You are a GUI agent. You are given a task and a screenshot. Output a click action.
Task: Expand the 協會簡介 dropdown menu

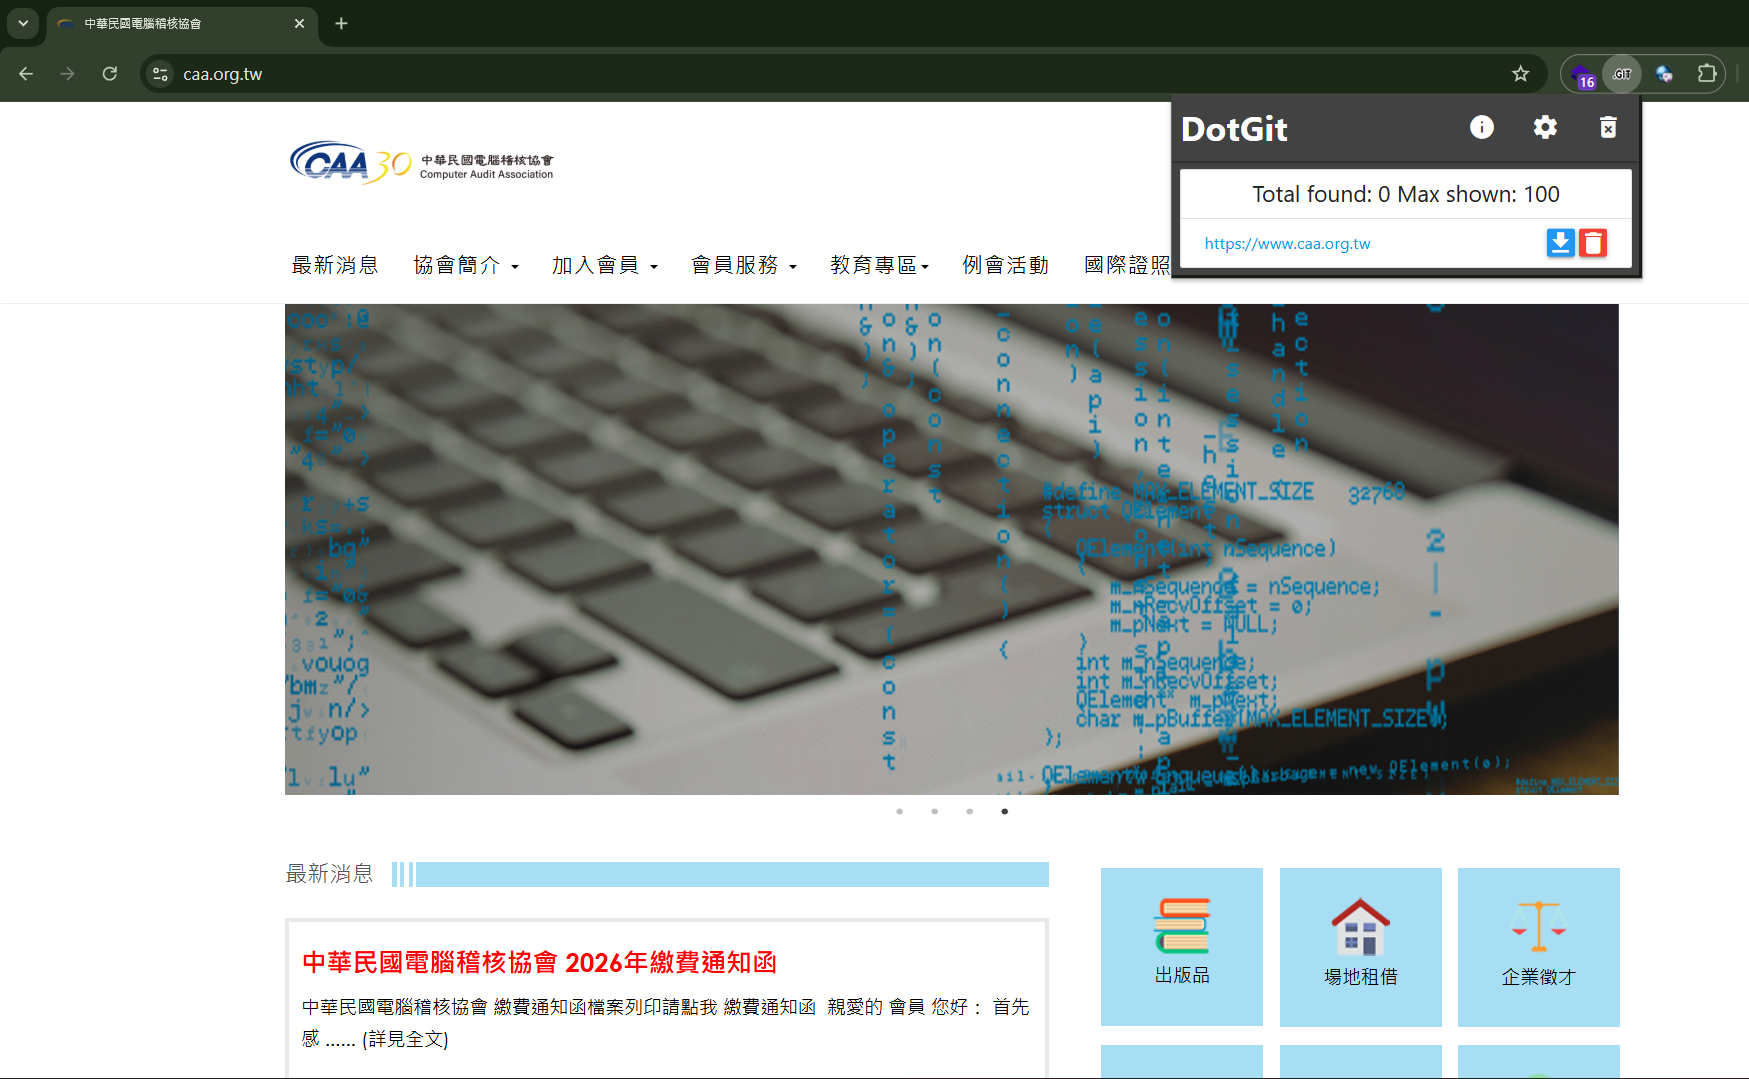pyautogui.click(x=466, y=265)
